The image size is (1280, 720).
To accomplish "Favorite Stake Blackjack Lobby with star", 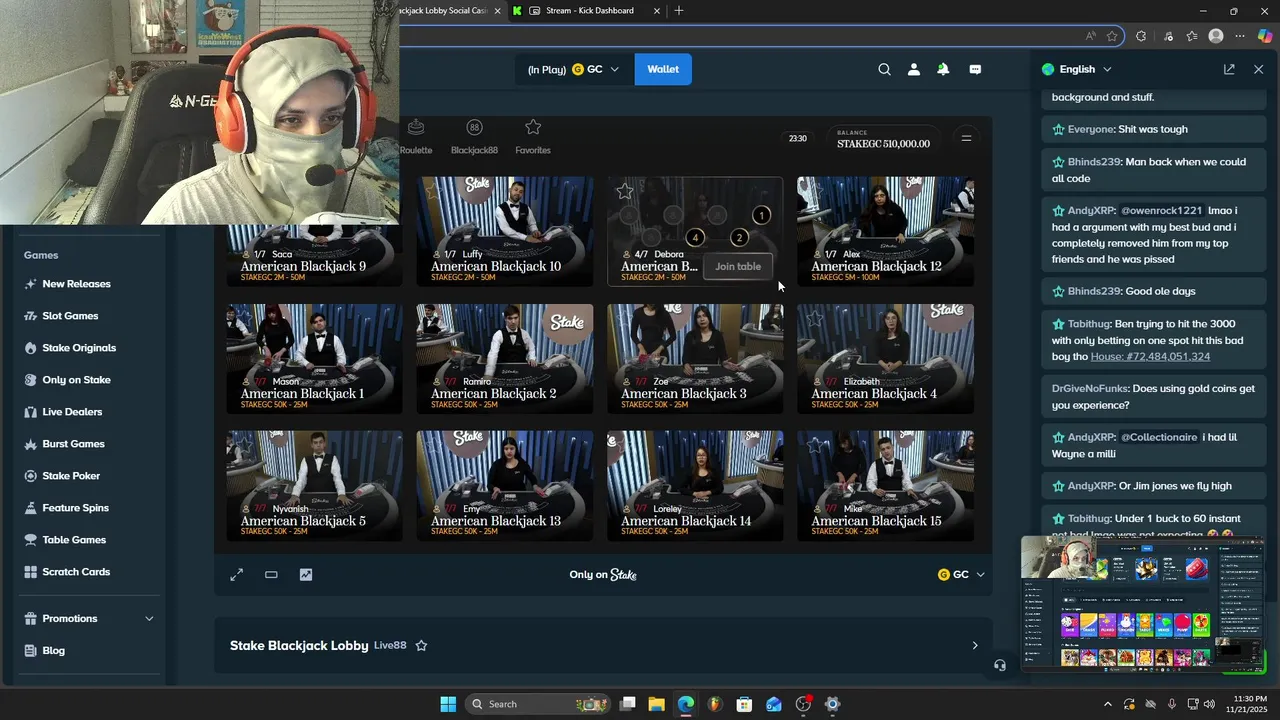I will pyautogui.click(x=421, y=646).
